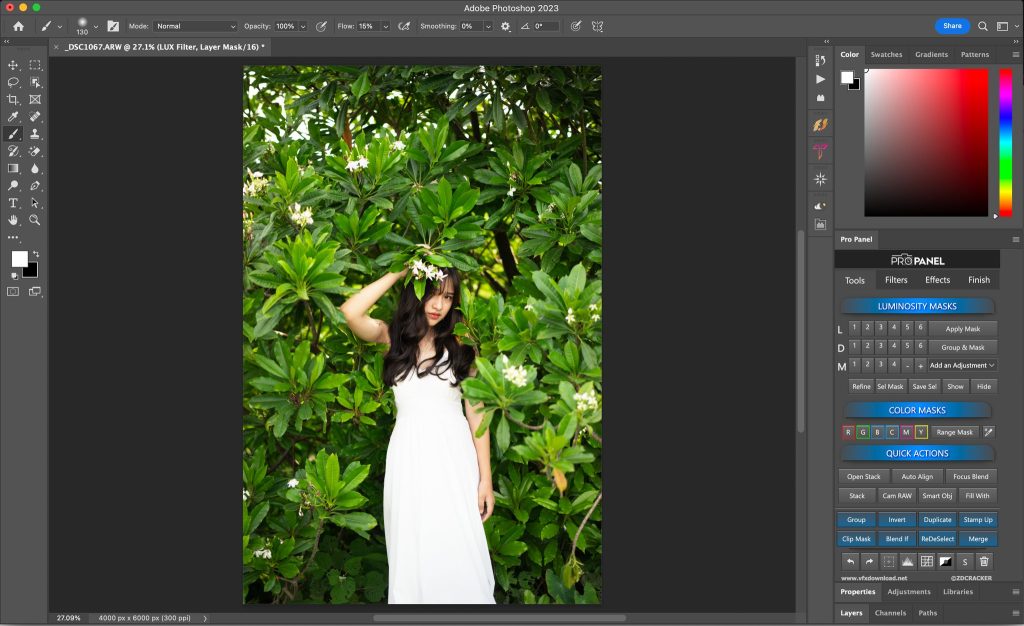Select the Gradient tool
This screenshot has height=626, width=1024.
point(14,168)
